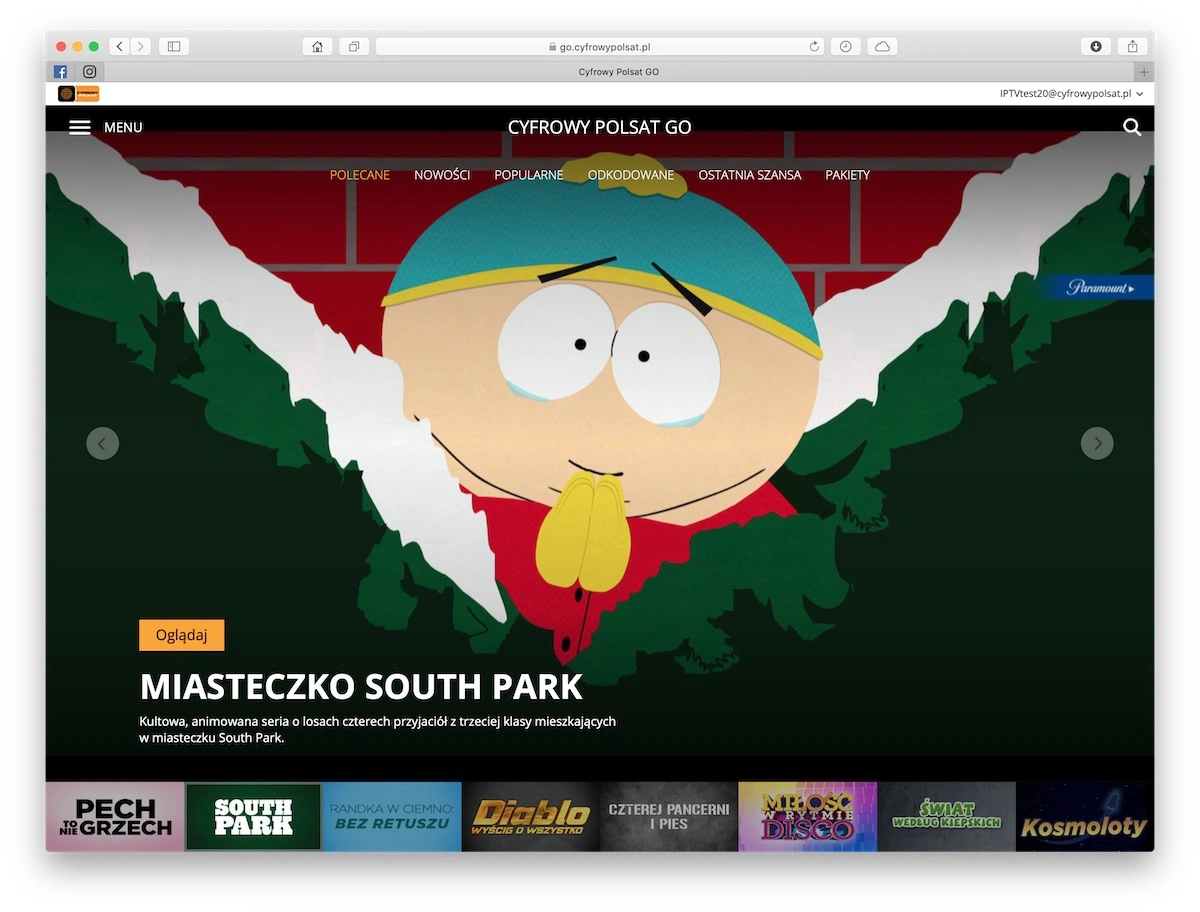
Task: Open iCloud tabs icon
Action: click(882, 46)
